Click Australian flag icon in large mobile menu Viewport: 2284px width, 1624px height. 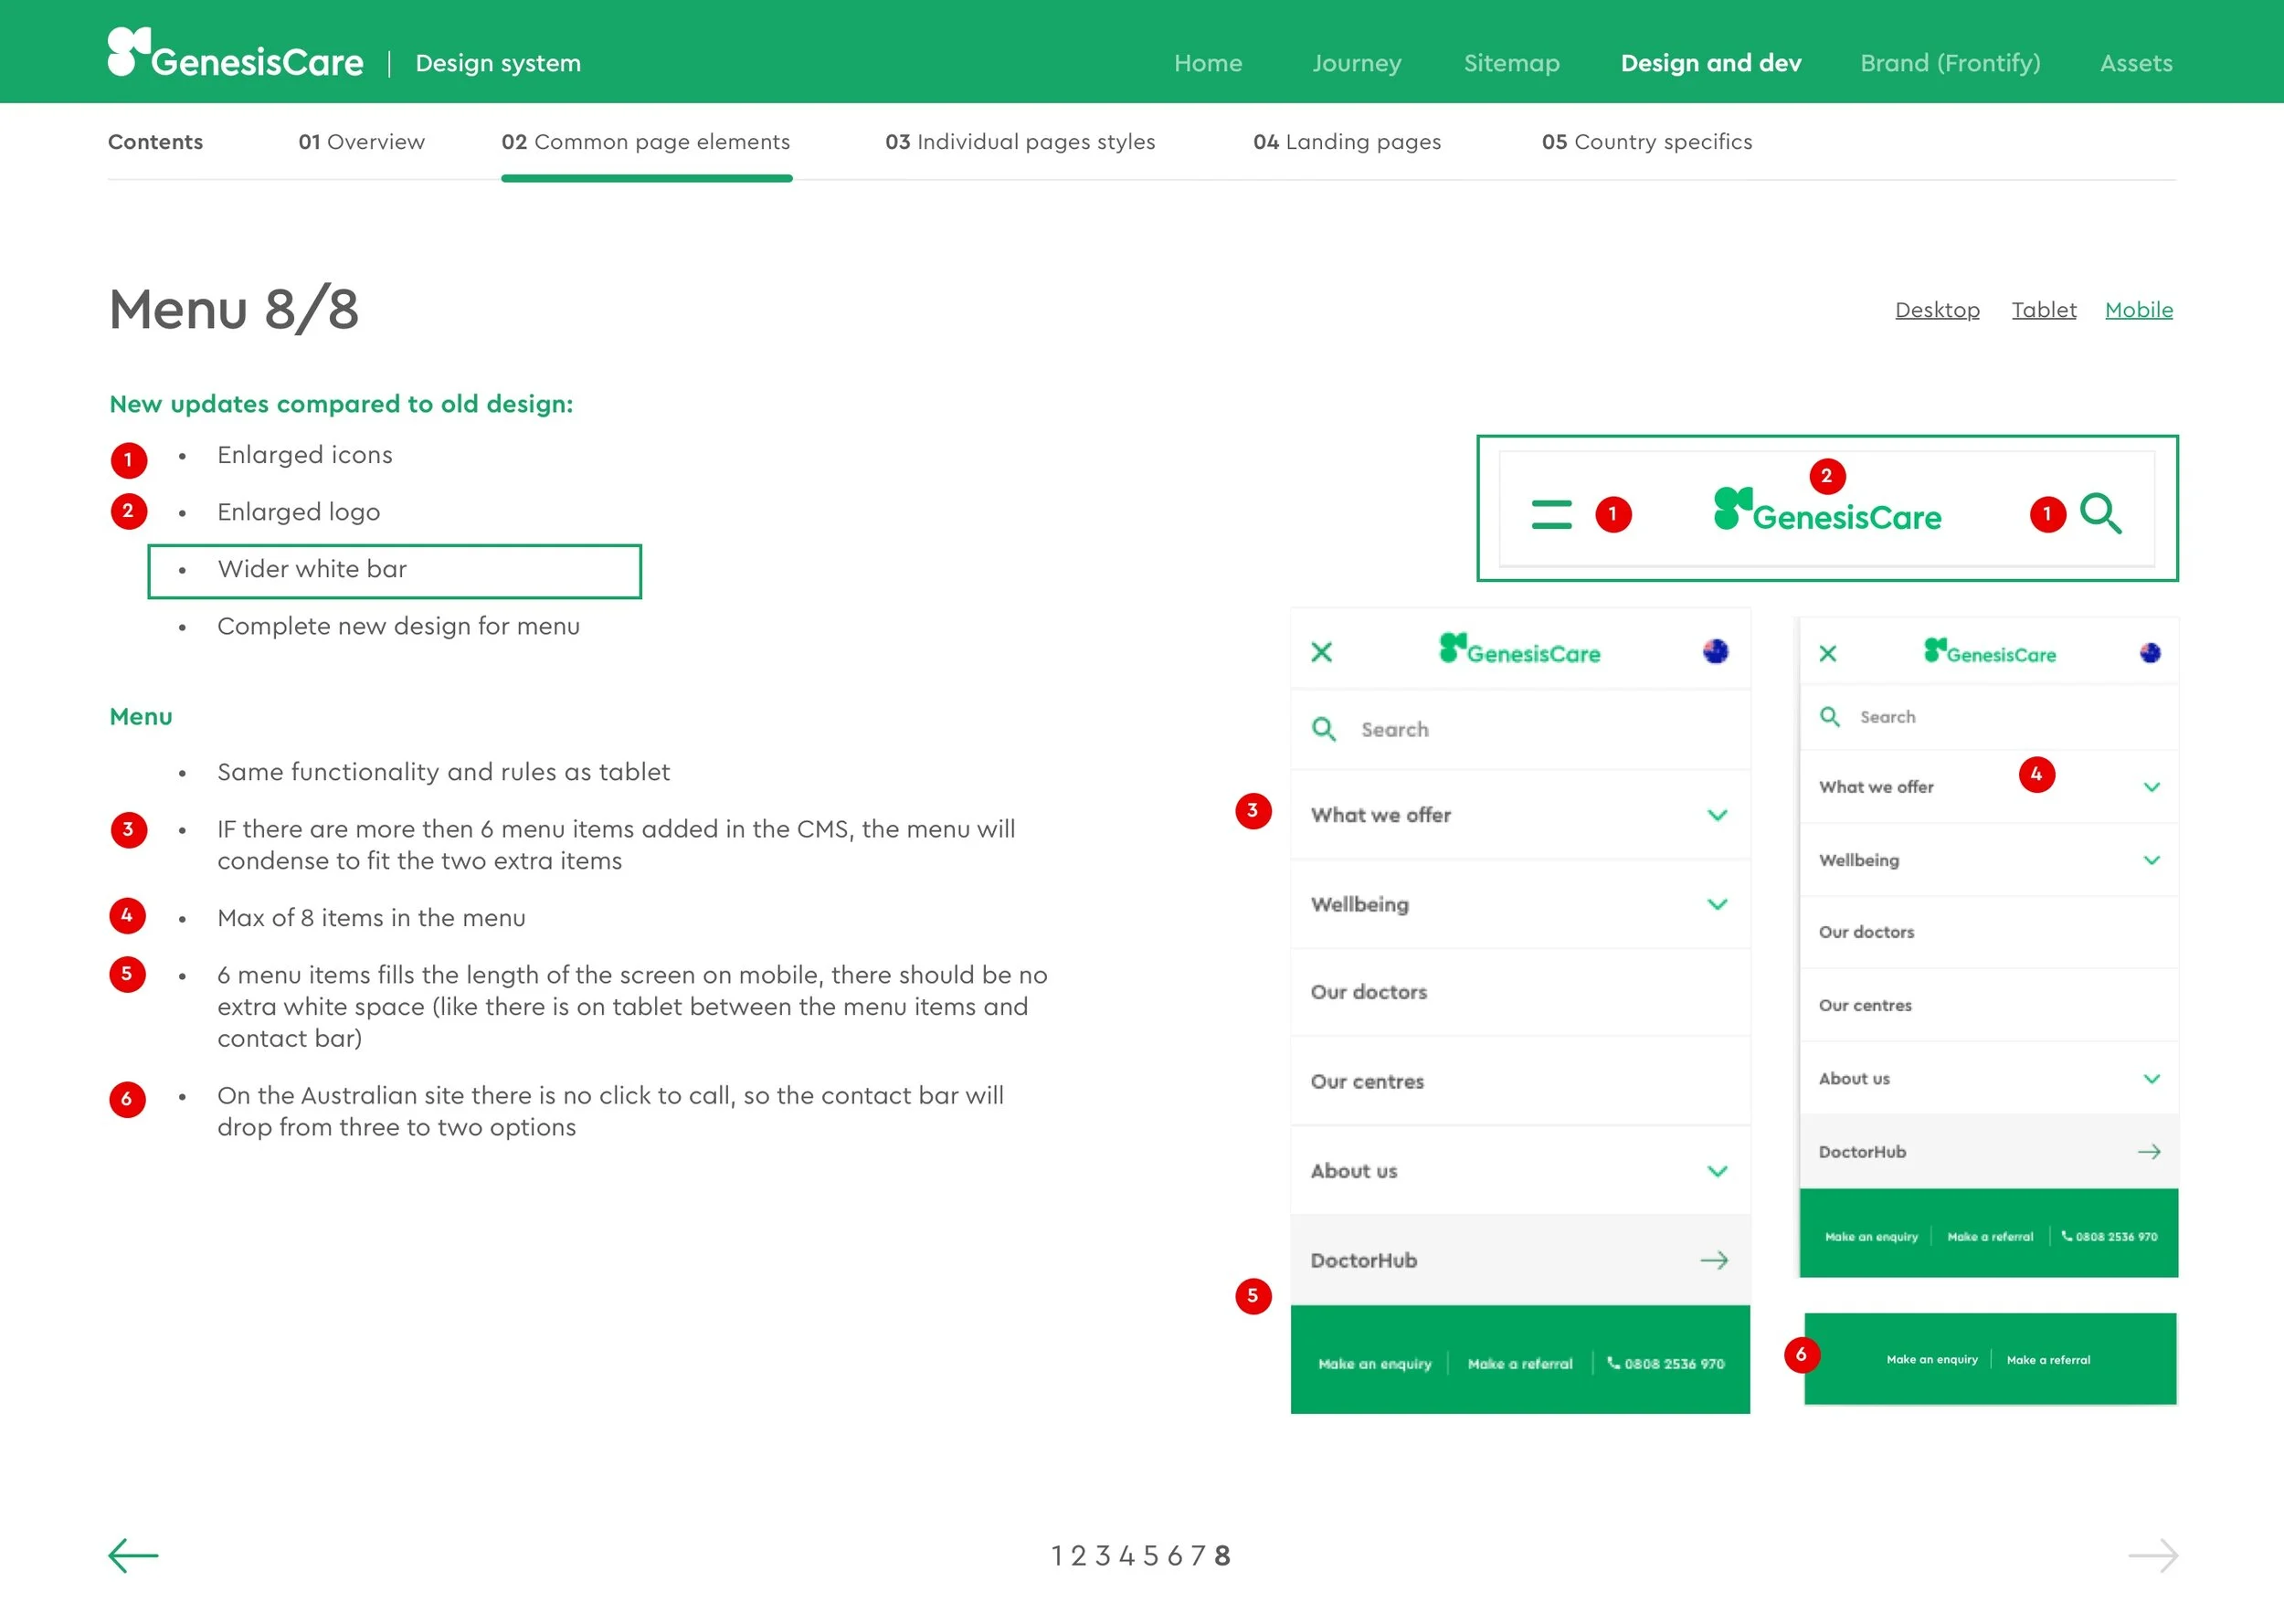pos(1715,651)
